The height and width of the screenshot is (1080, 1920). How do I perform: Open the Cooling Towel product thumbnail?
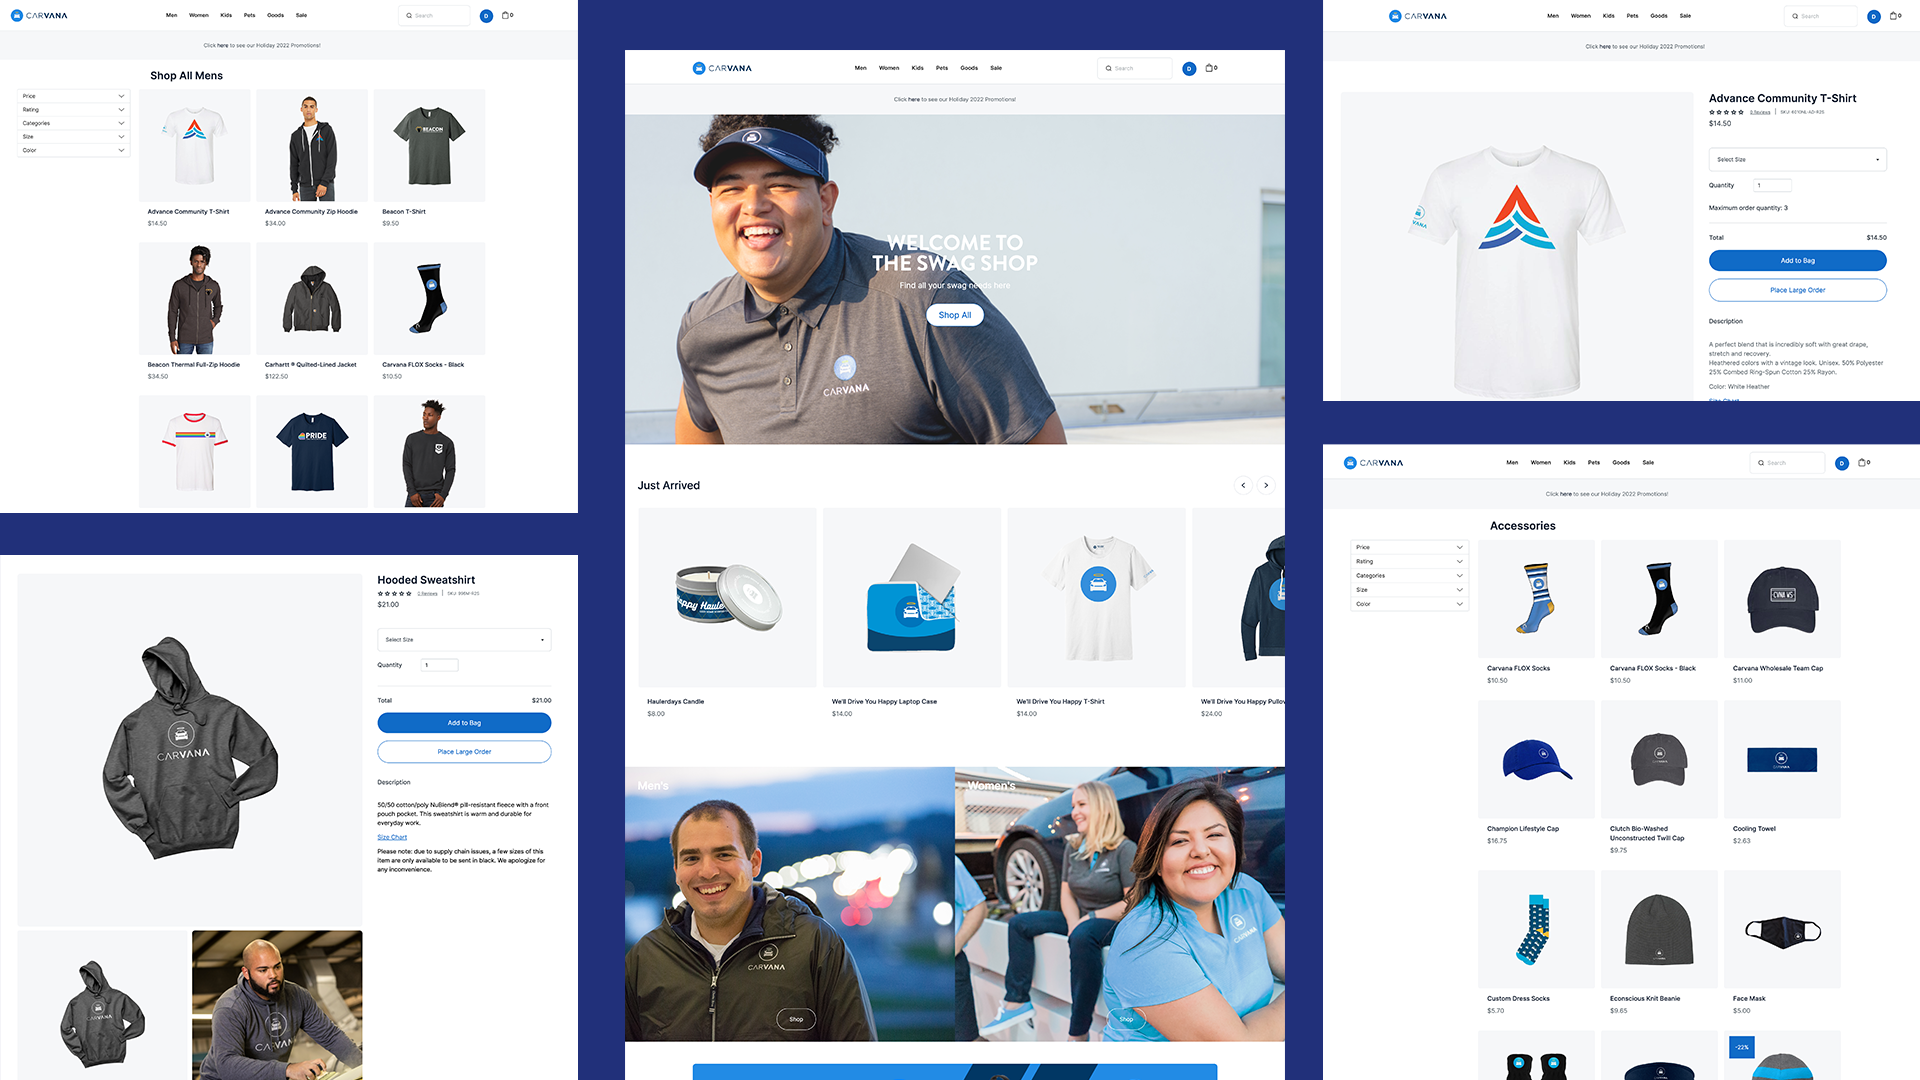click(1782, 759)
